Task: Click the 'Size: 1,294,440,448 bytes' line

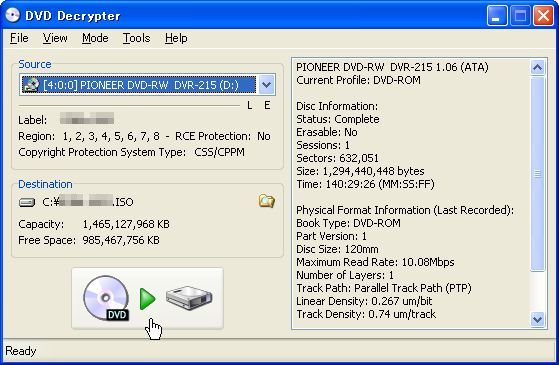Action: click(x=360, y=171)
